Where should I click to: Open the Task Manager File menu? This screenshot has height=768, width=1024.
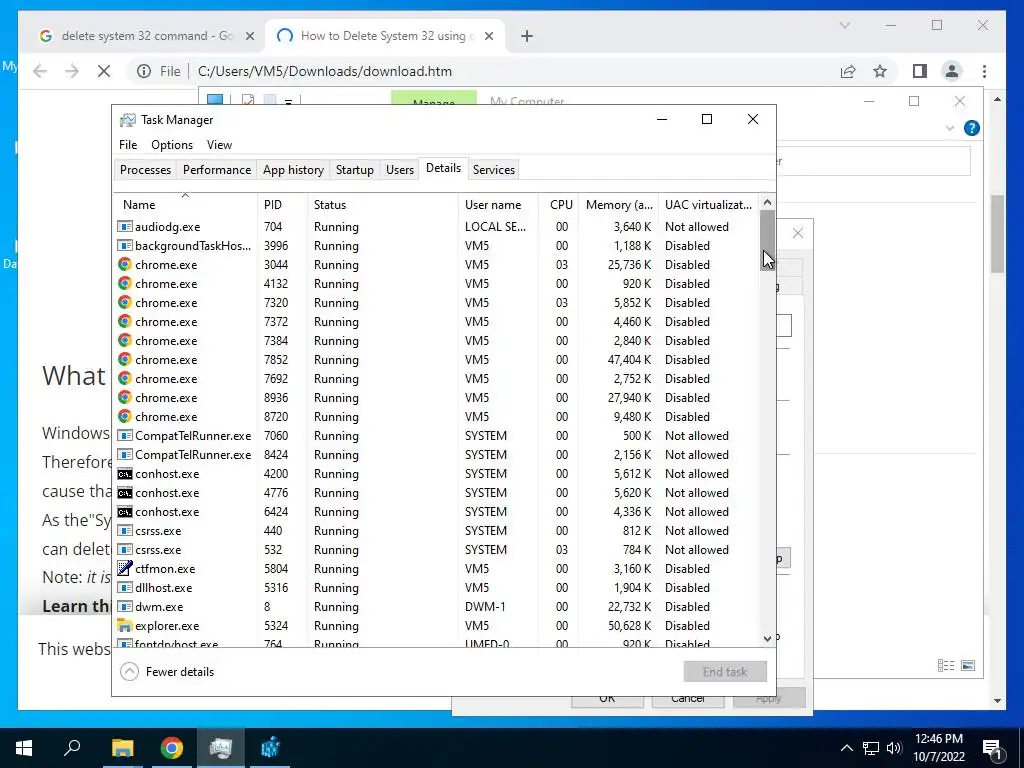128,145
